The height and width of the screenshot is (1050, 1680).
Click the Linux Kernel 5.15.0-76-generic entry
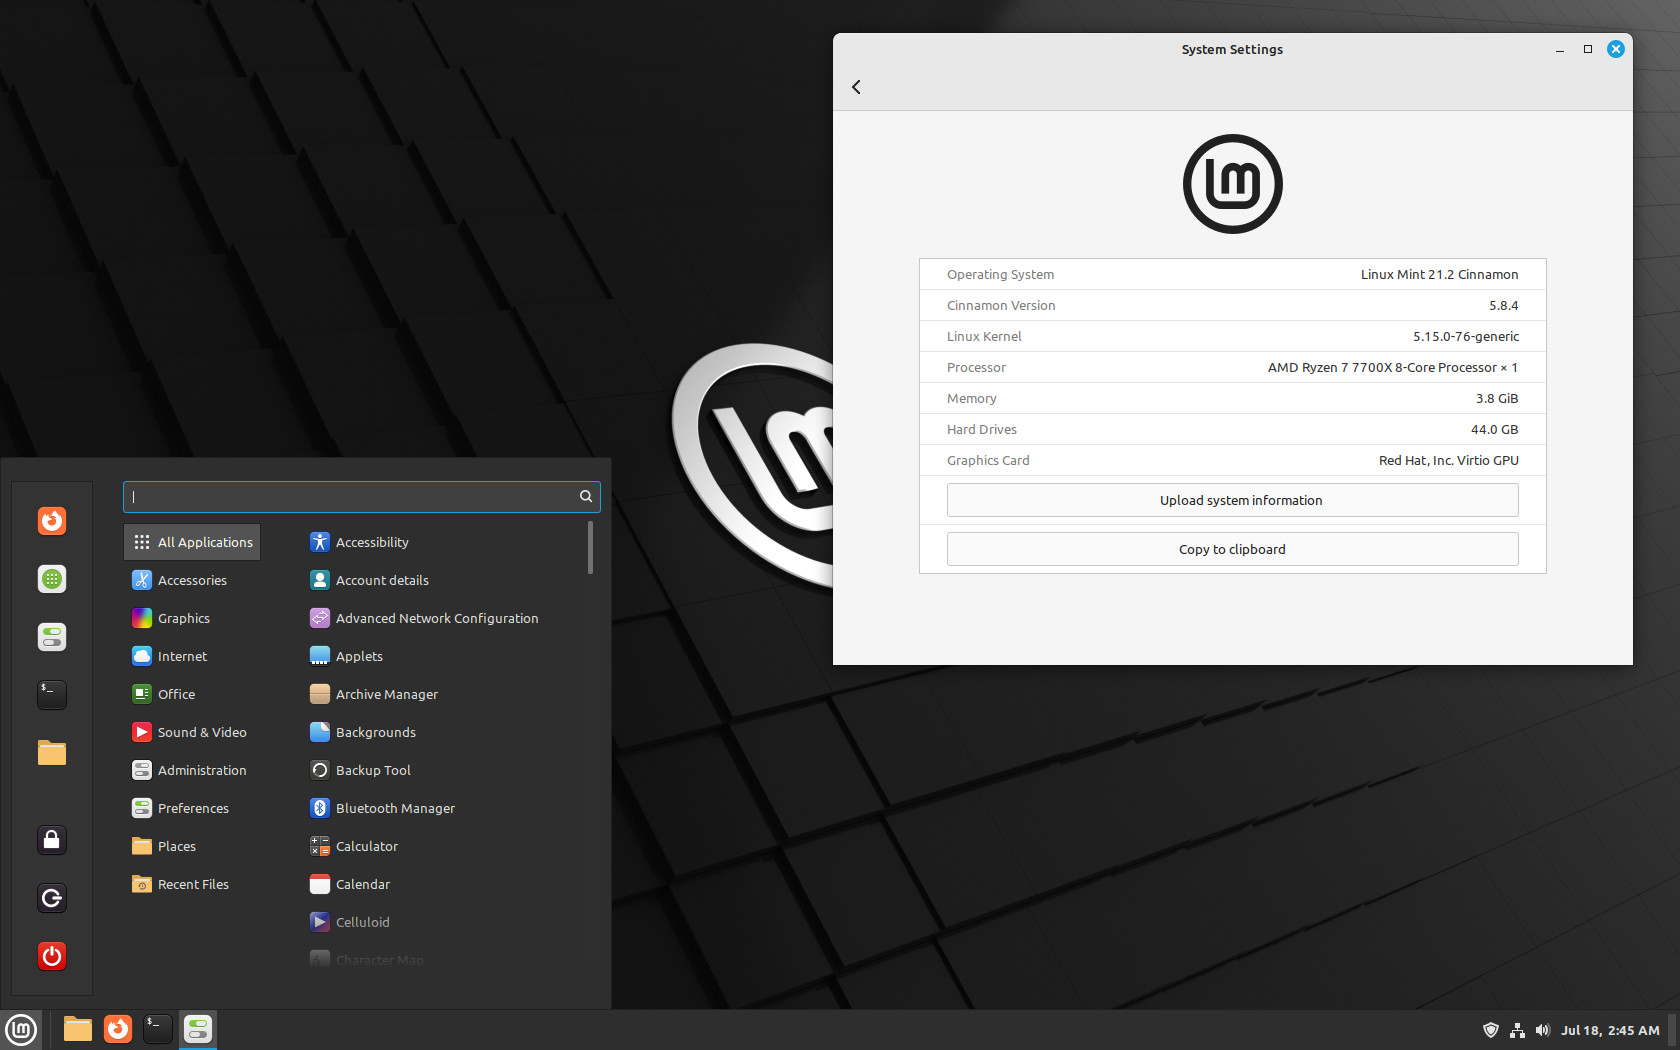pyautogui.click(x=1232, y=336)
